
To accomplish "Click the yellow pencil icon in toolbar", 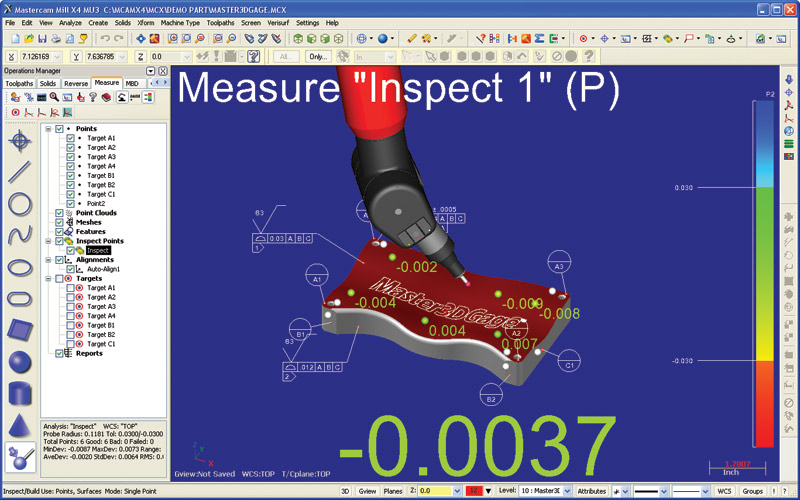I will [412, 39].
